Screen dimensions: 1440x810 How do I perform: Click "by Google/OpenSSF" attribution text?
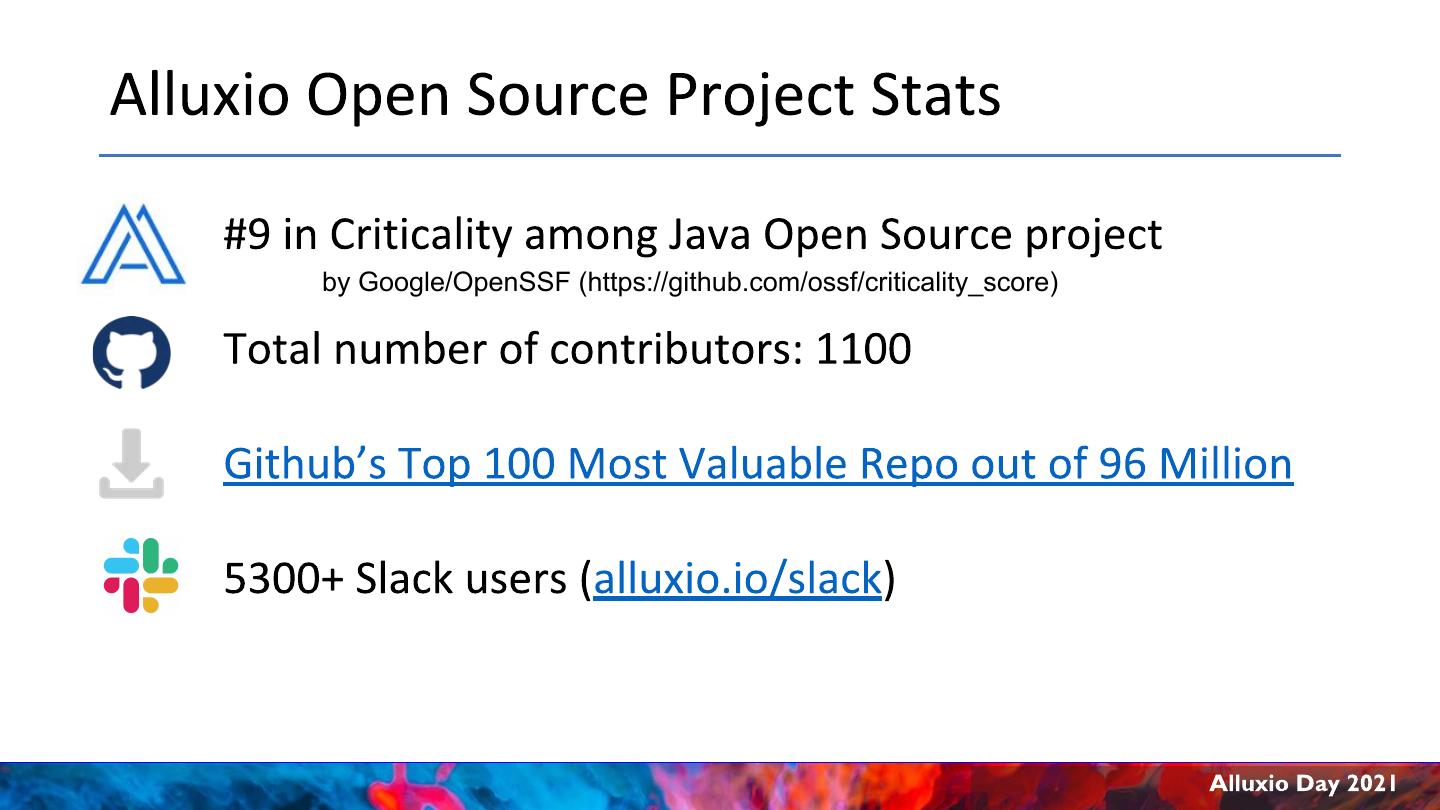click(x=447, y=283)
